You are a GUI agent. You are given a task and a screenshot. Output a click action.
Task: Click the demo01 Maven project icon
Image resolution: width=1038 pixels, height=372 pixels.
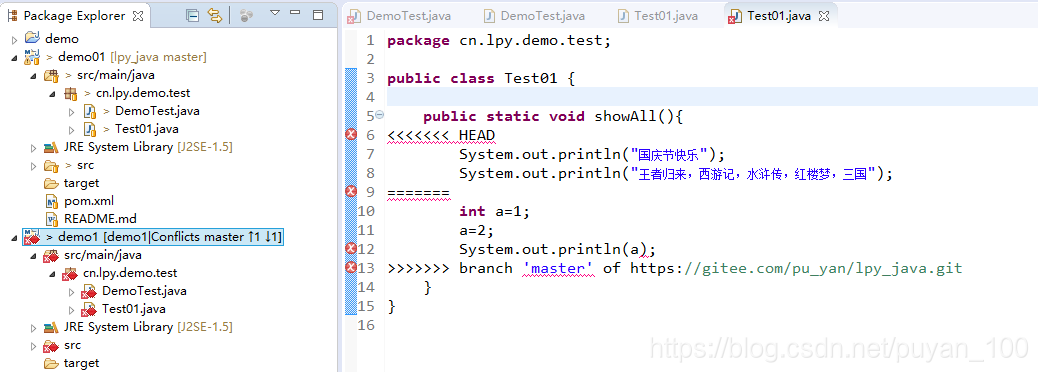tap(32, 57)
